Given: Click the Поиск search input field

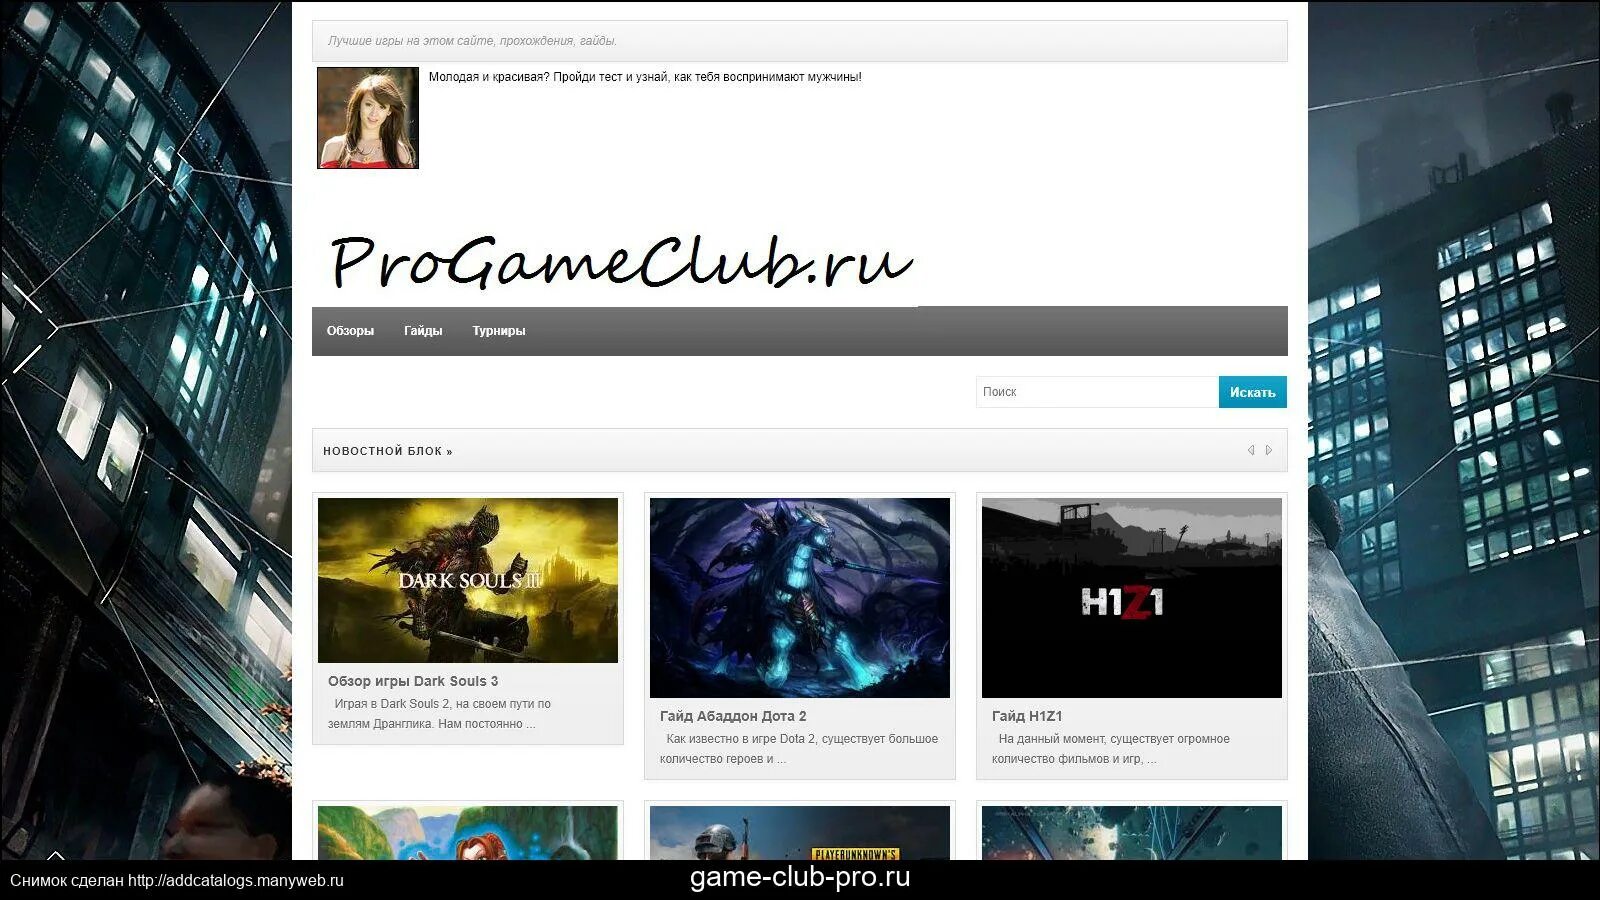Looking at the screenshot, I should point(1097,392).
